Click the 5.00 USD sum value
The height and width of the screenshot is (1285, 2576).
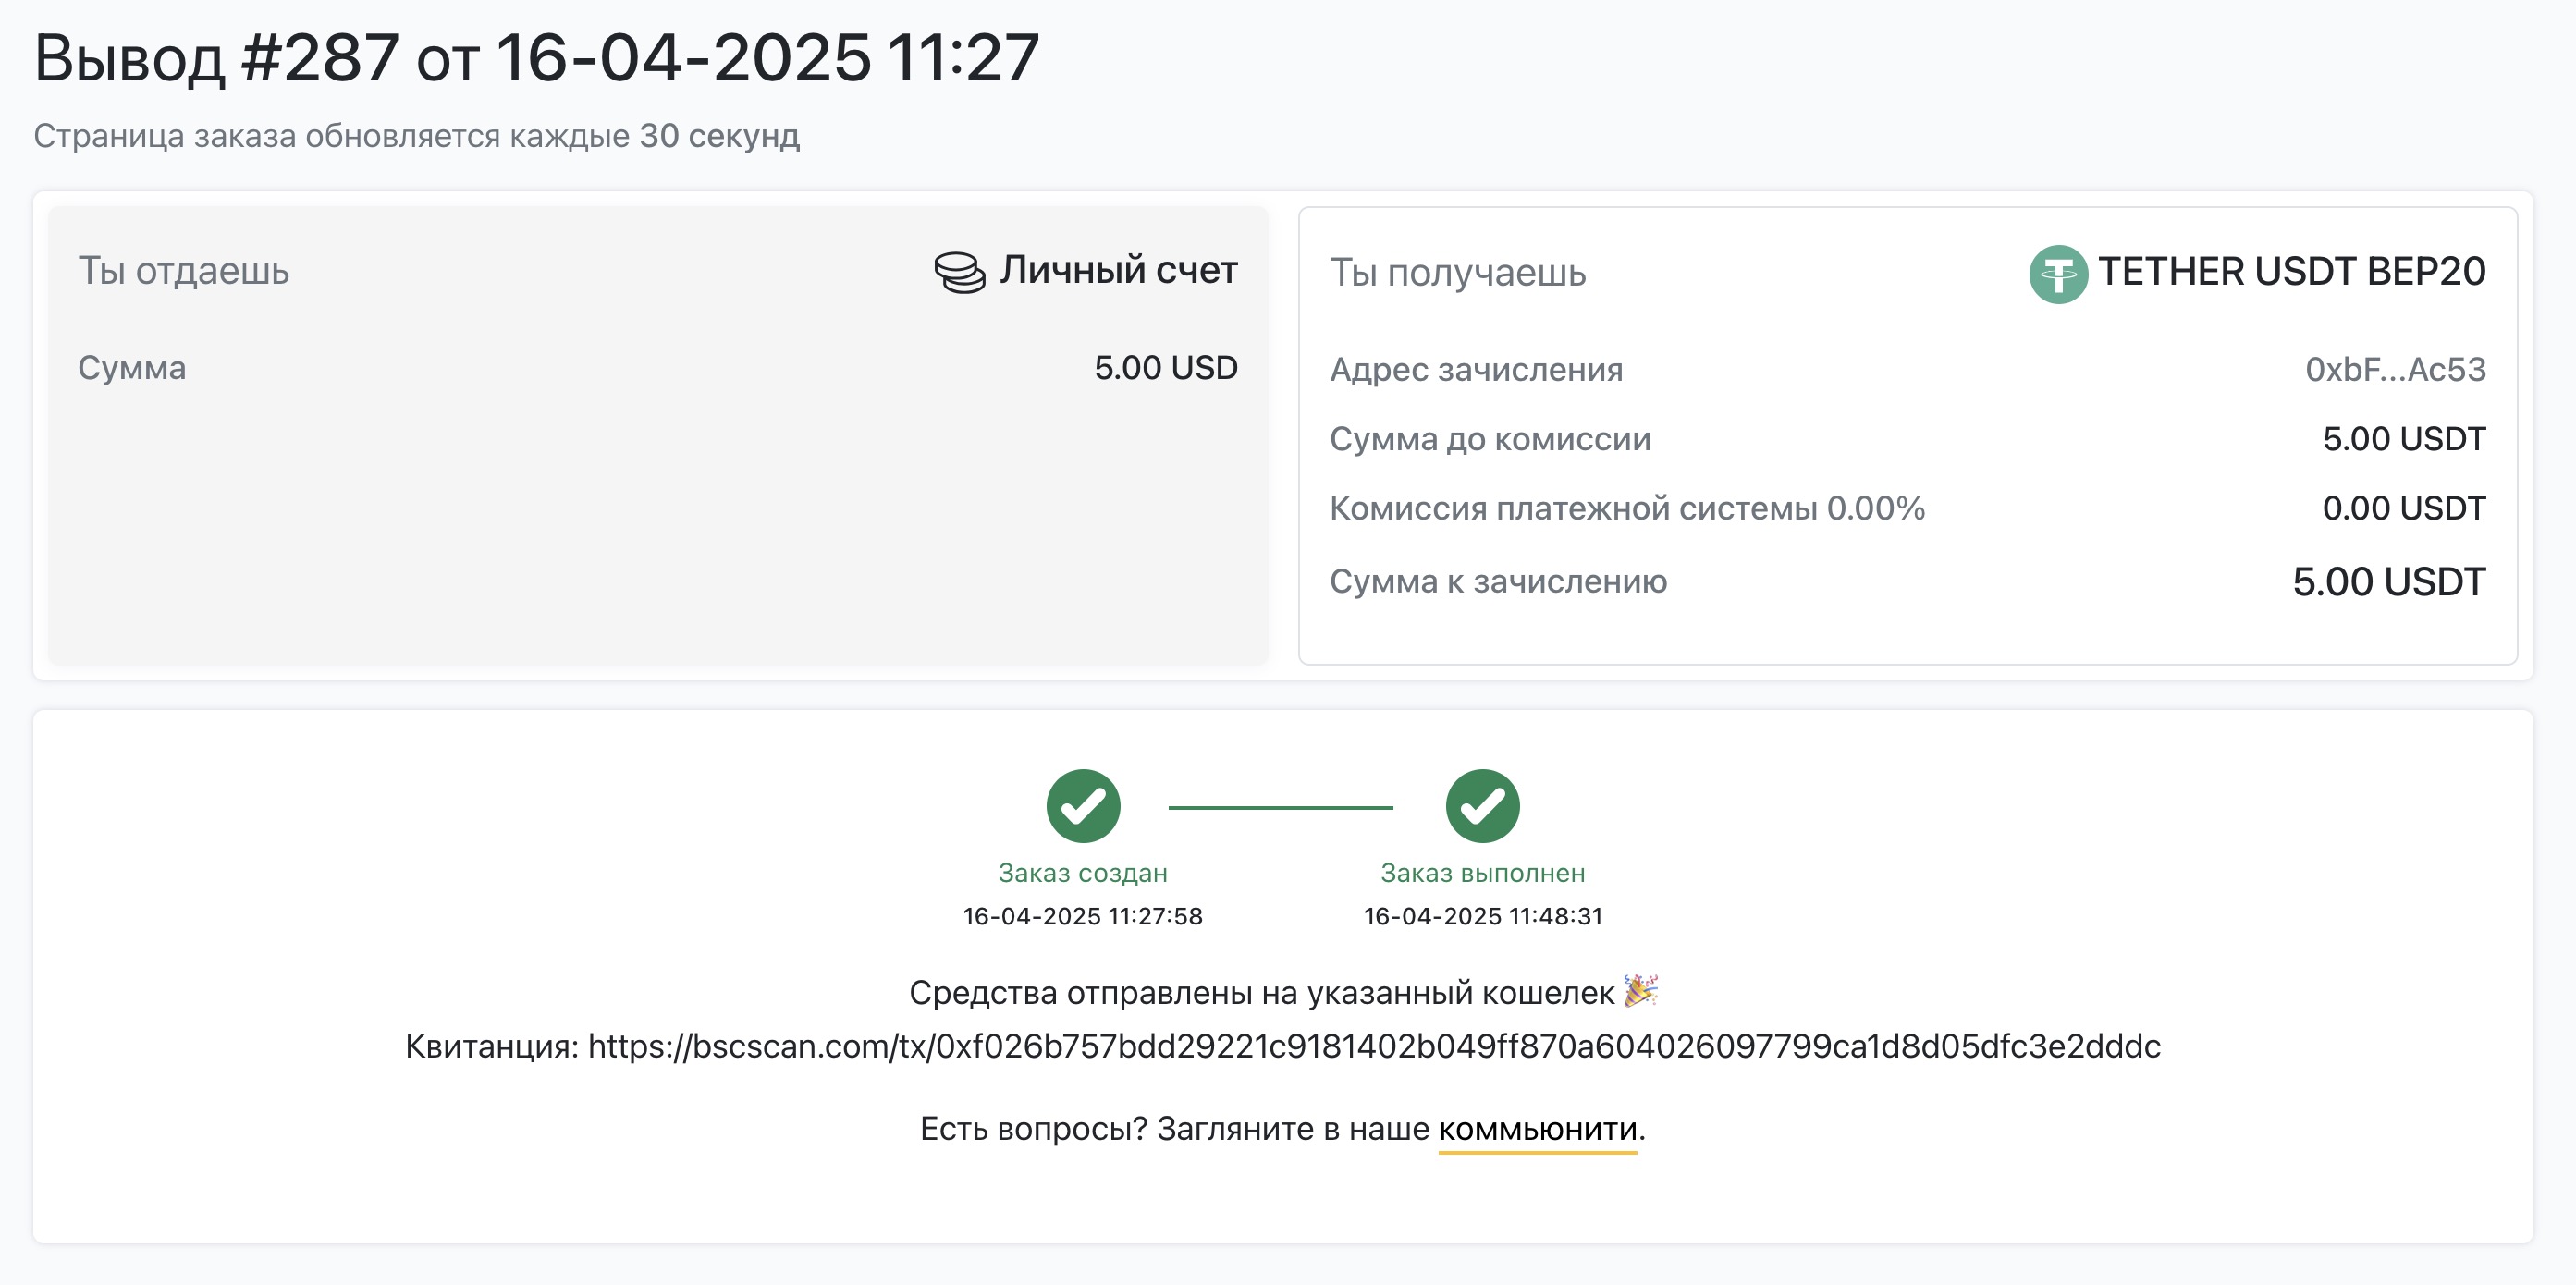tap(1165, 368)
